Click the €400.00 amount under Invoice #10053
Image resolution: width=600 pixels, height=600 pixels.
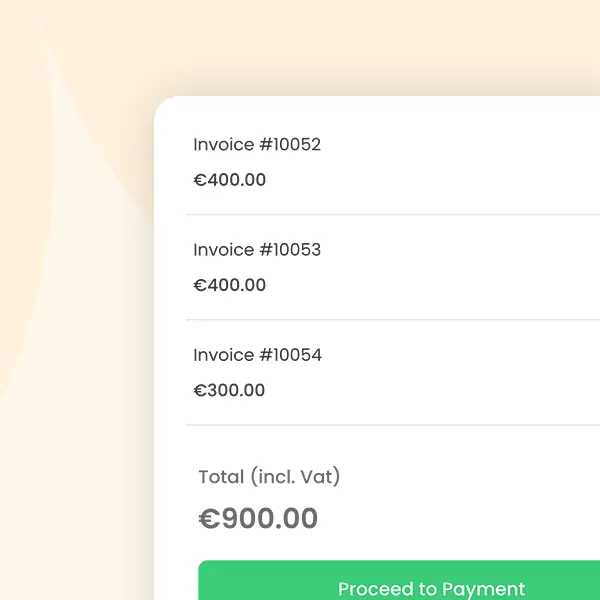(230, 286)
